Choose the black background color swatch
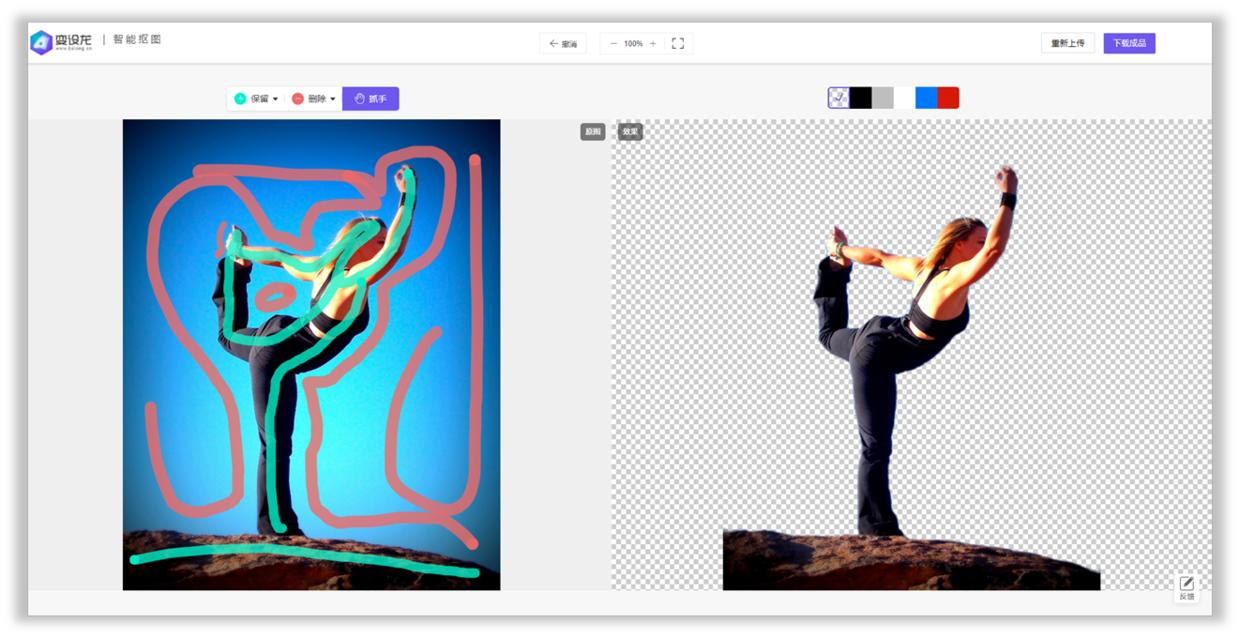Viewport: 1240px width, 638px height. pyautogui.click(x=861, y=98)
